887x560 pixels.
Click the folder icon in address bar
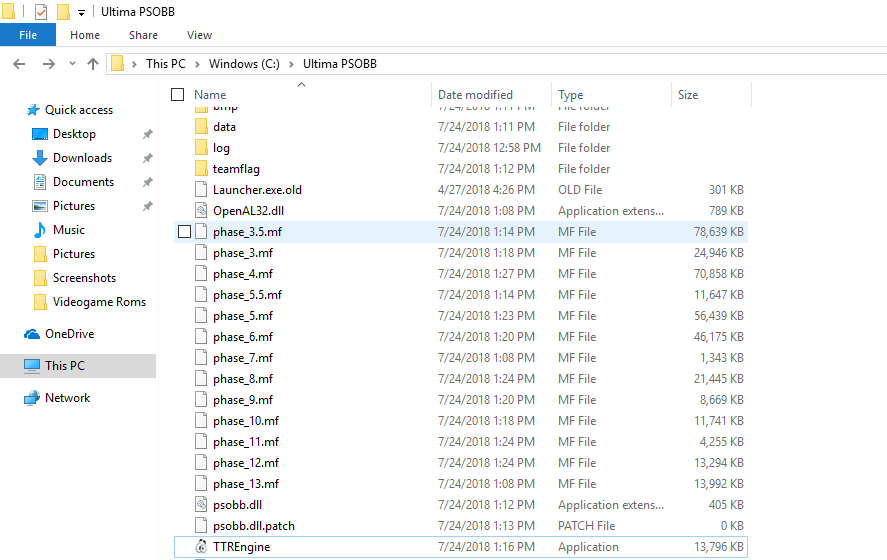tap(118, 63)
